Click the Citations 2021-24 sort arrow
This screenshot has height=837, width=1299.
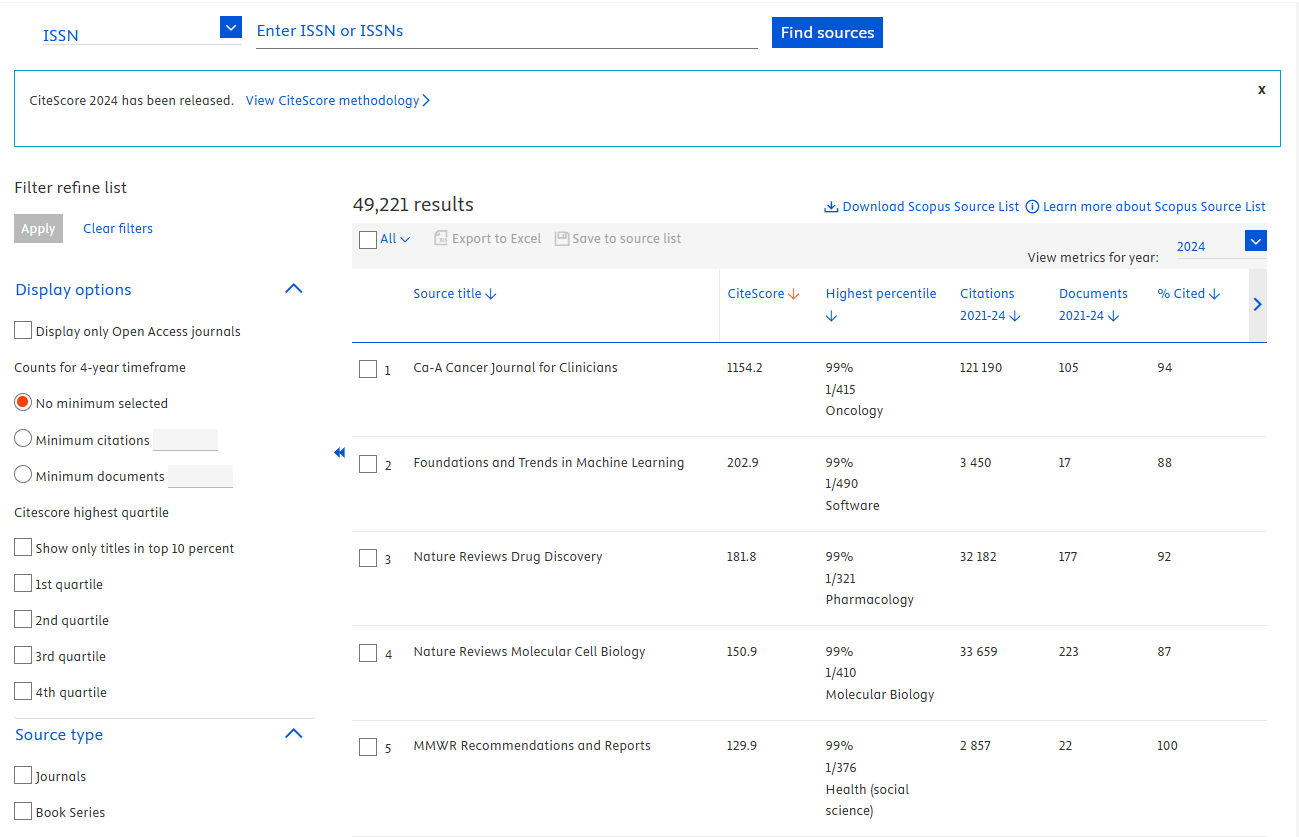coord(1017,315)
